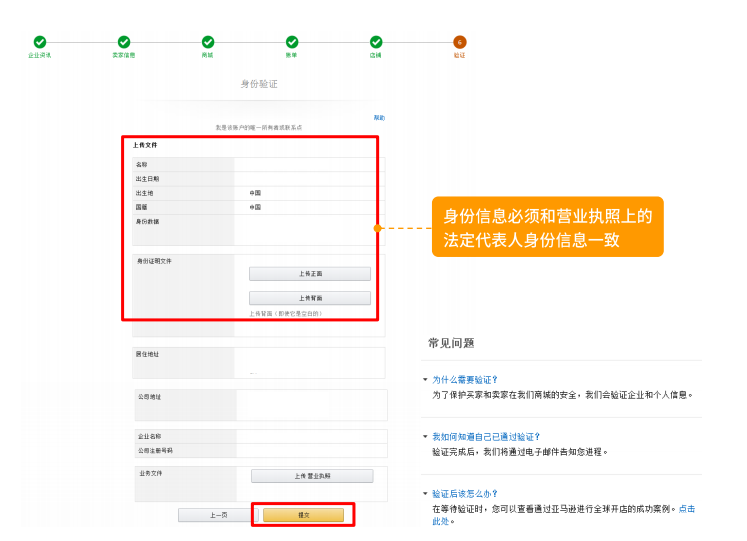The height and width of the screenshot is (541, 747).
Task: Click the 出生地 value showing 中国
Action: click(x=255, y=193)
